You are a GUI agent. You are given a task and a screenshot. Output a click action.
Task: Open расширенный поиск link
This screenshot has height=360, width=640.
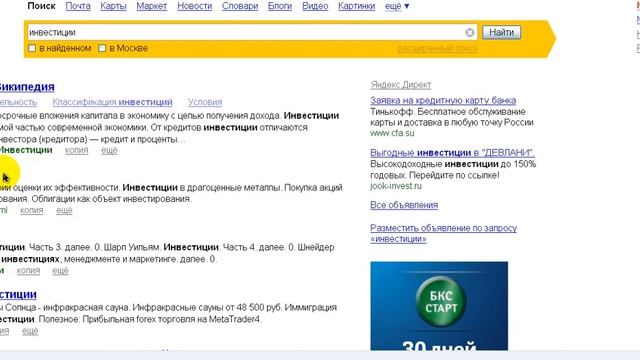pyautogui.click(x=437, y=48)
